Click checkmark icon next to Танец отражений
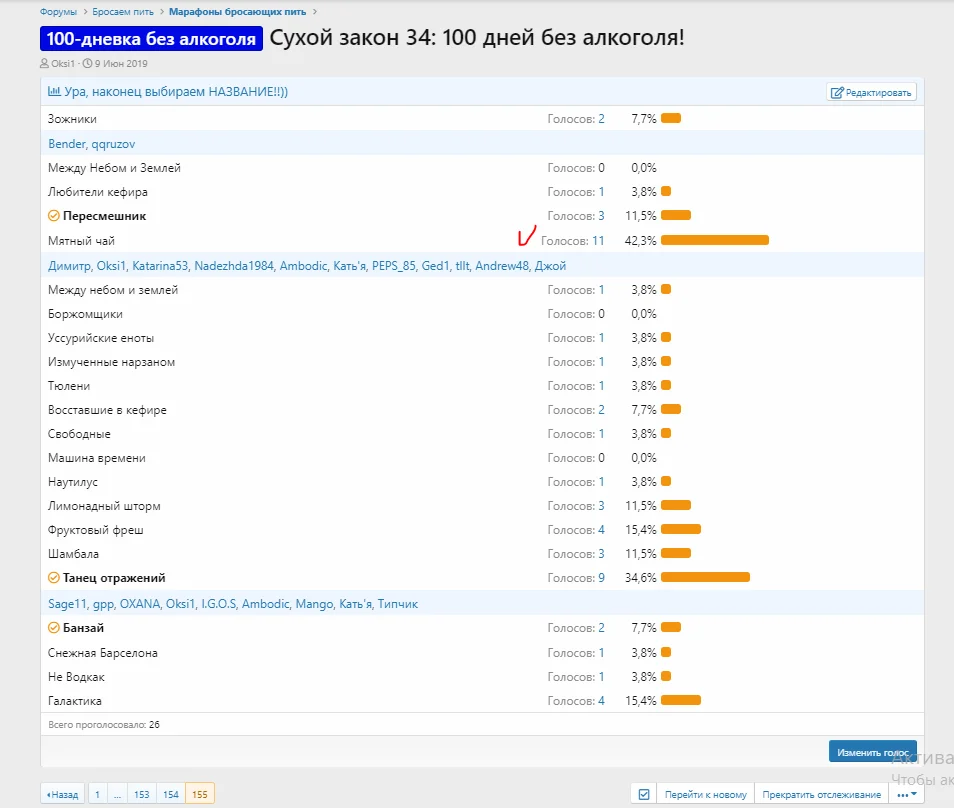Image resolution: width=954 pixels, height=808 pixels. pyautogui.click(x=54, y=578)
